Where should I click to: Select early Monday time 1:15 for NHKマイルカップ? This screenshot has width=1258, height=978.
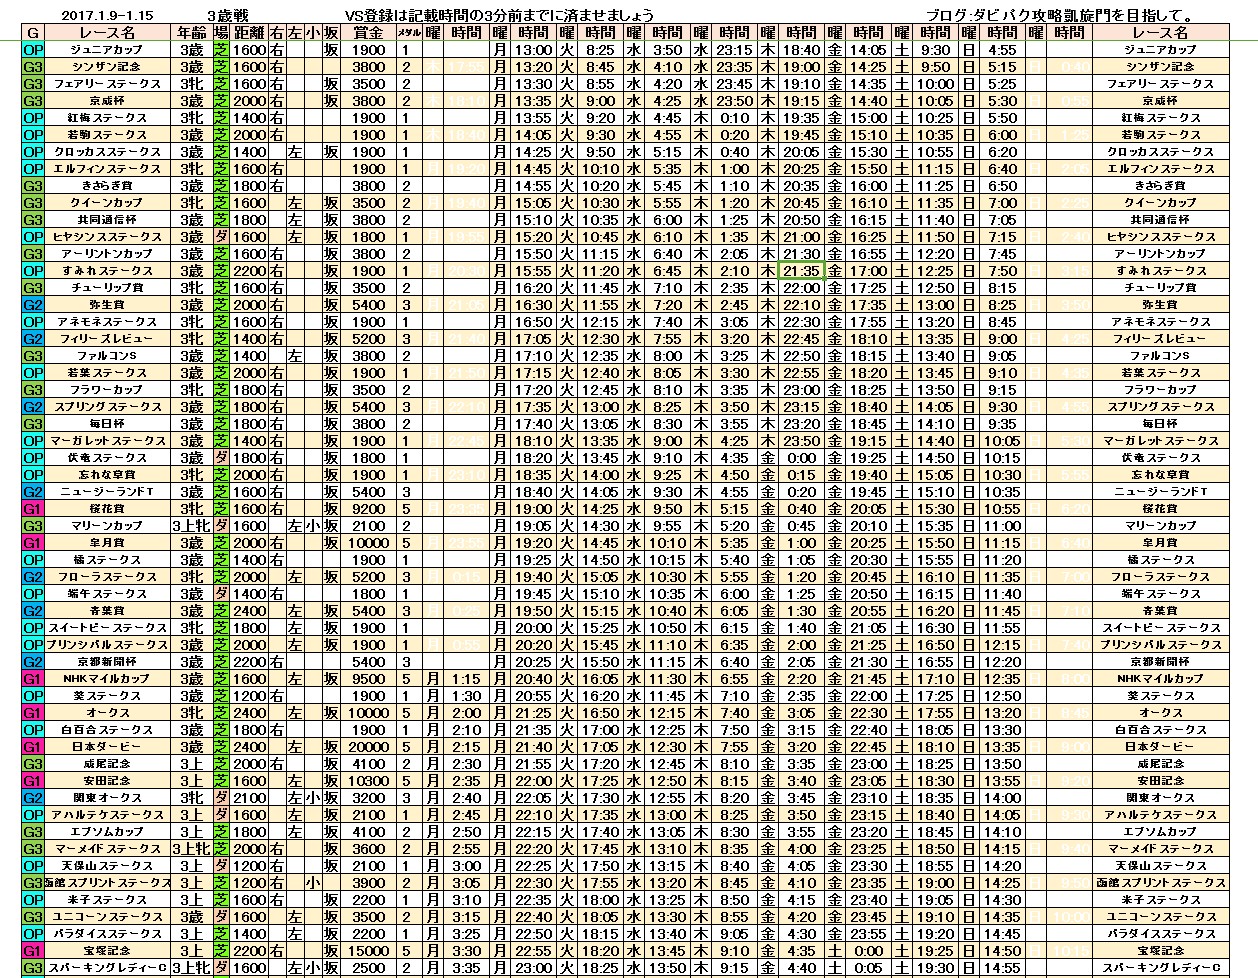tap(466, 679)
